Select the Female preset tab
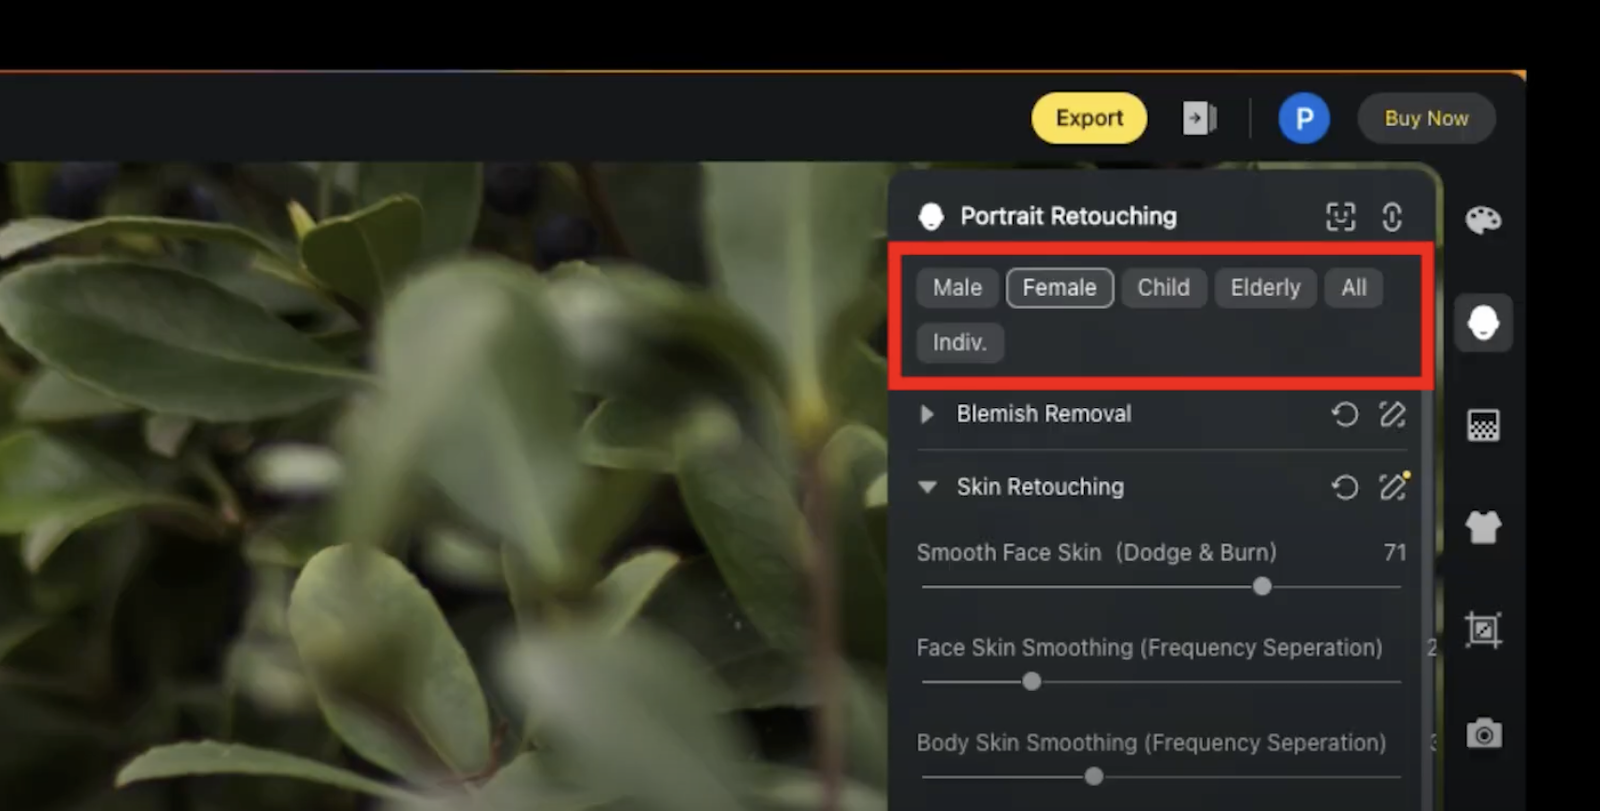This screenshot has width=1600, height=811. [x=1059, y=287]
